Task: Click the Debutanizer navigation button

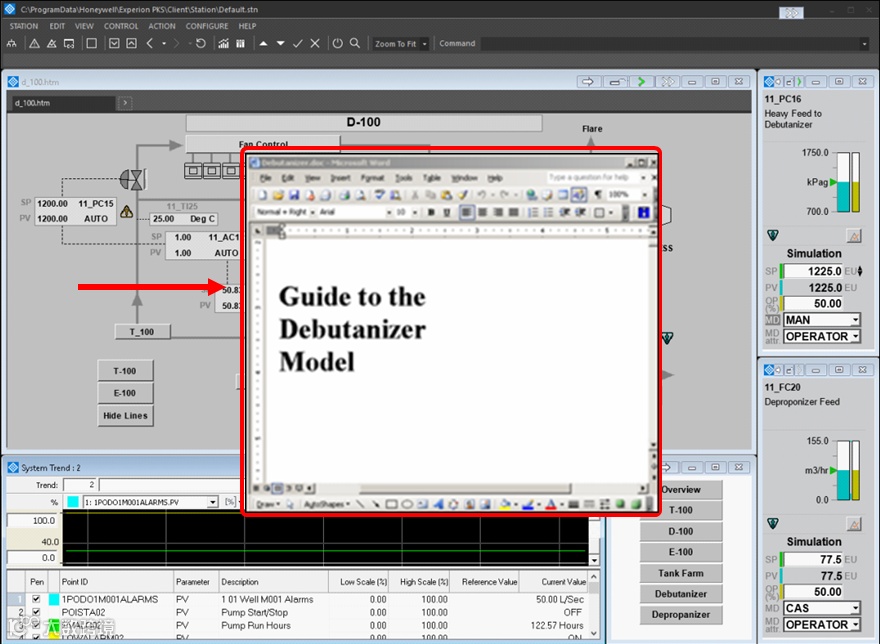Action: (x=681, y=594)
